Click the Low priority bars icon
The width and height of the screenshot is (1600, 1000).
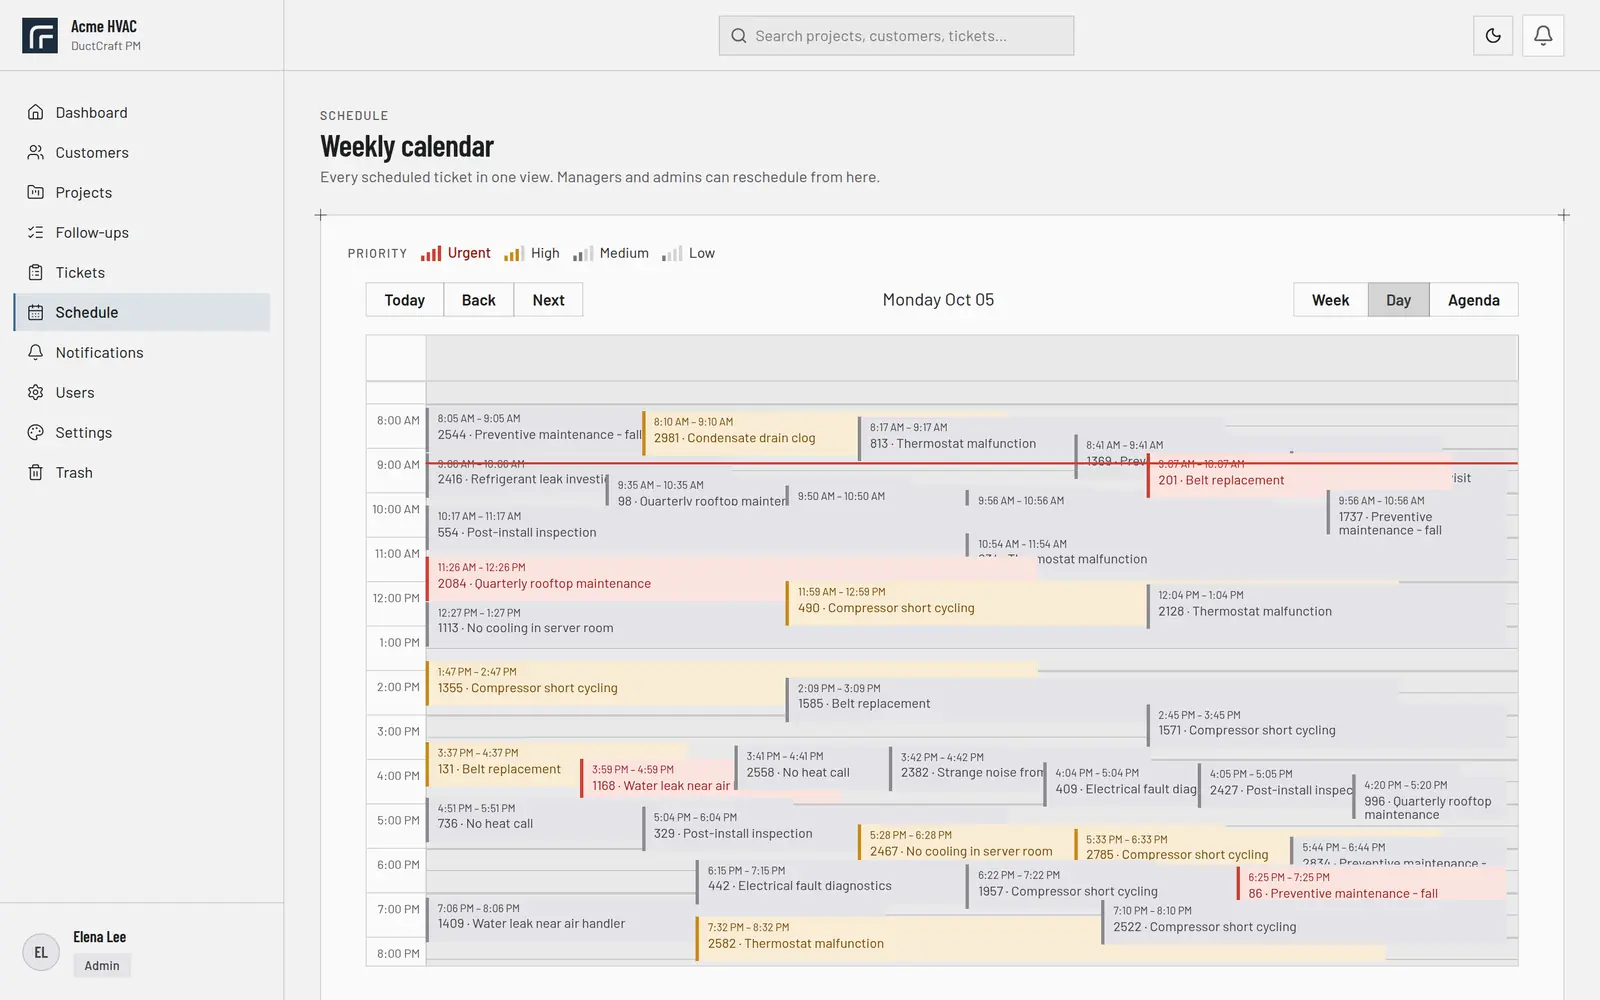point(672,253)
